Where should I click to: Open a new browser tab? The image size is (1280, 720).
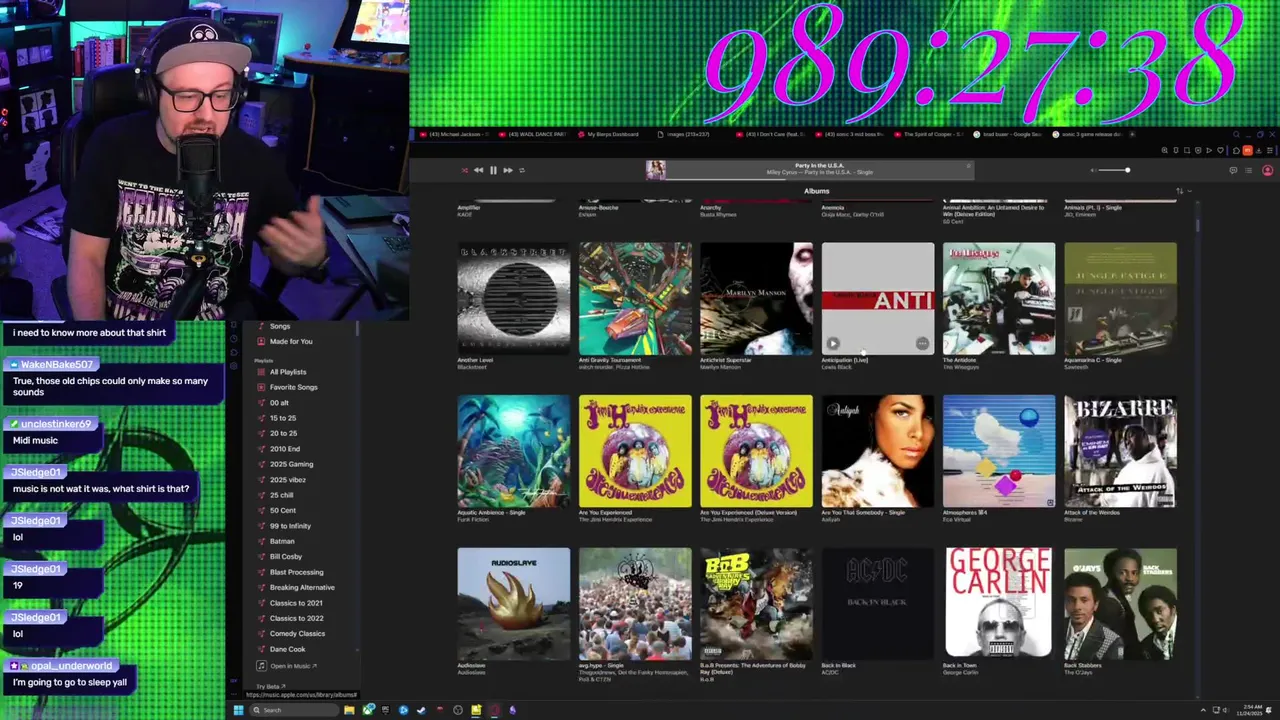coord(1133,134)
